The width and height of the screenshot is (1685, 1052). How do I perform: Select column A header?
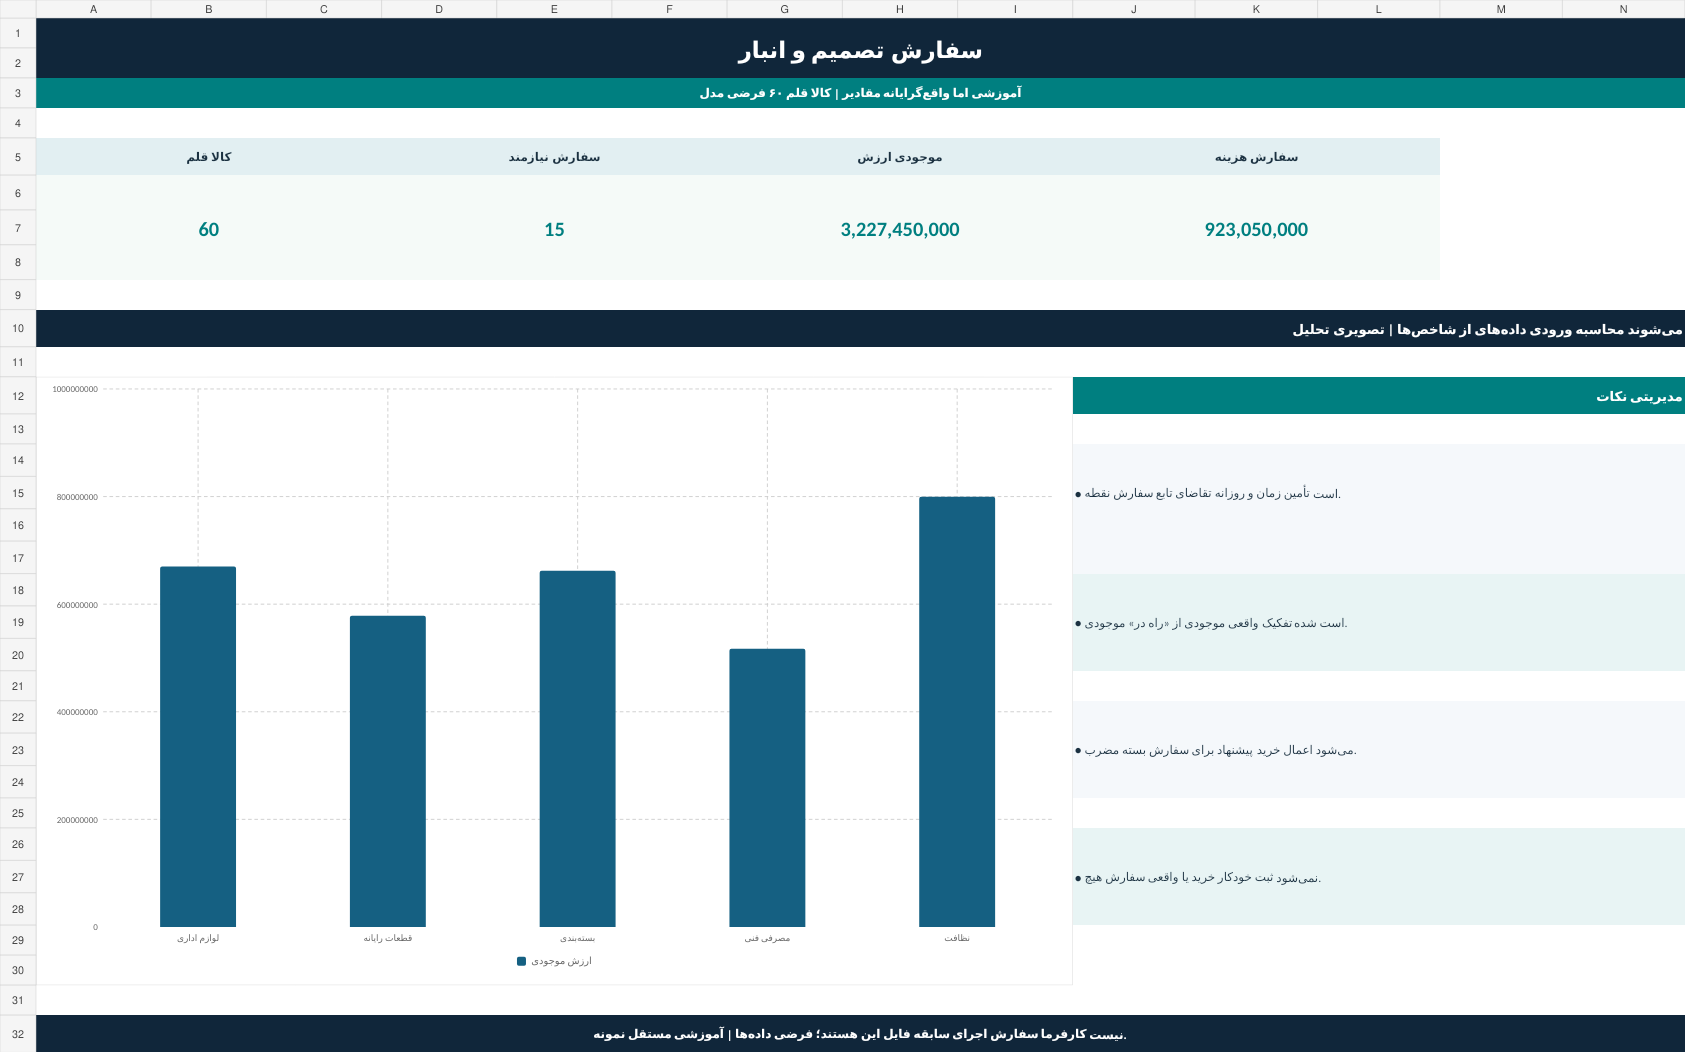(x=93, y=9)
